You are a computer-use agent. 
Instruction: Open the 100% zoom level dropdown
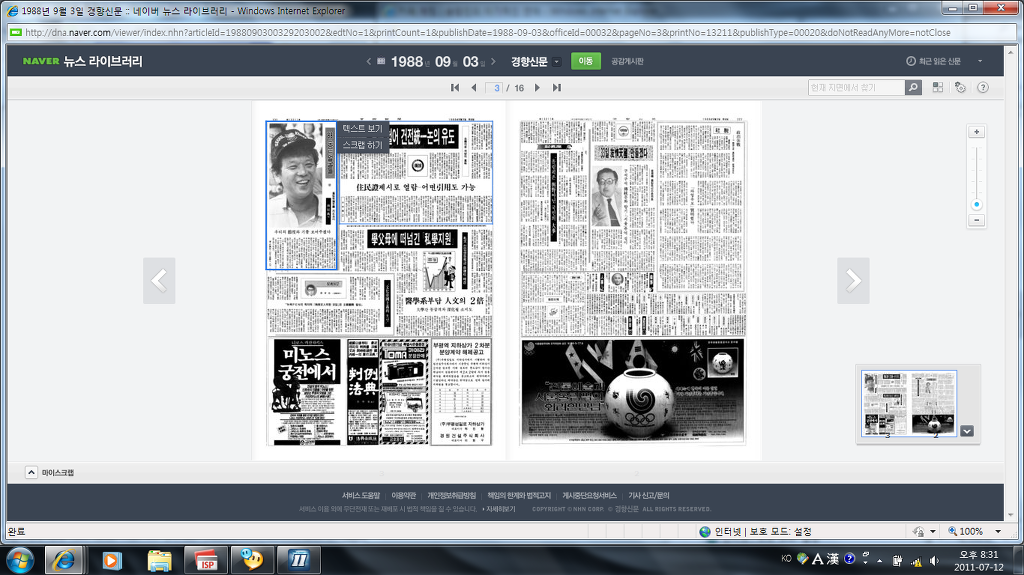(x=998, y=531)
